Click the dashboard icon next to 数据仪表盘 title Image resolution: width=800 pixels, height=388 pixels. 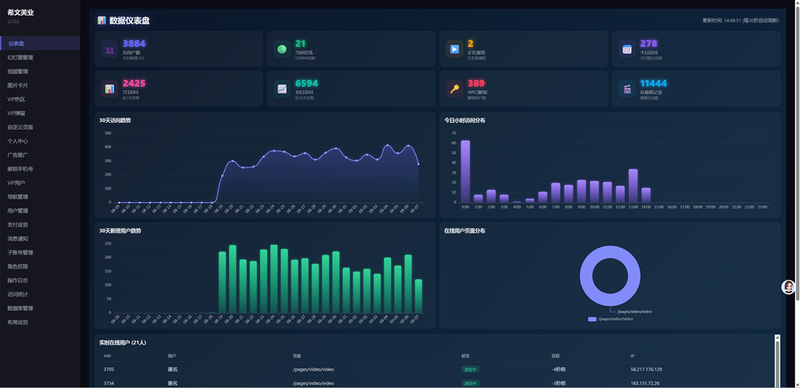(102, 21)
